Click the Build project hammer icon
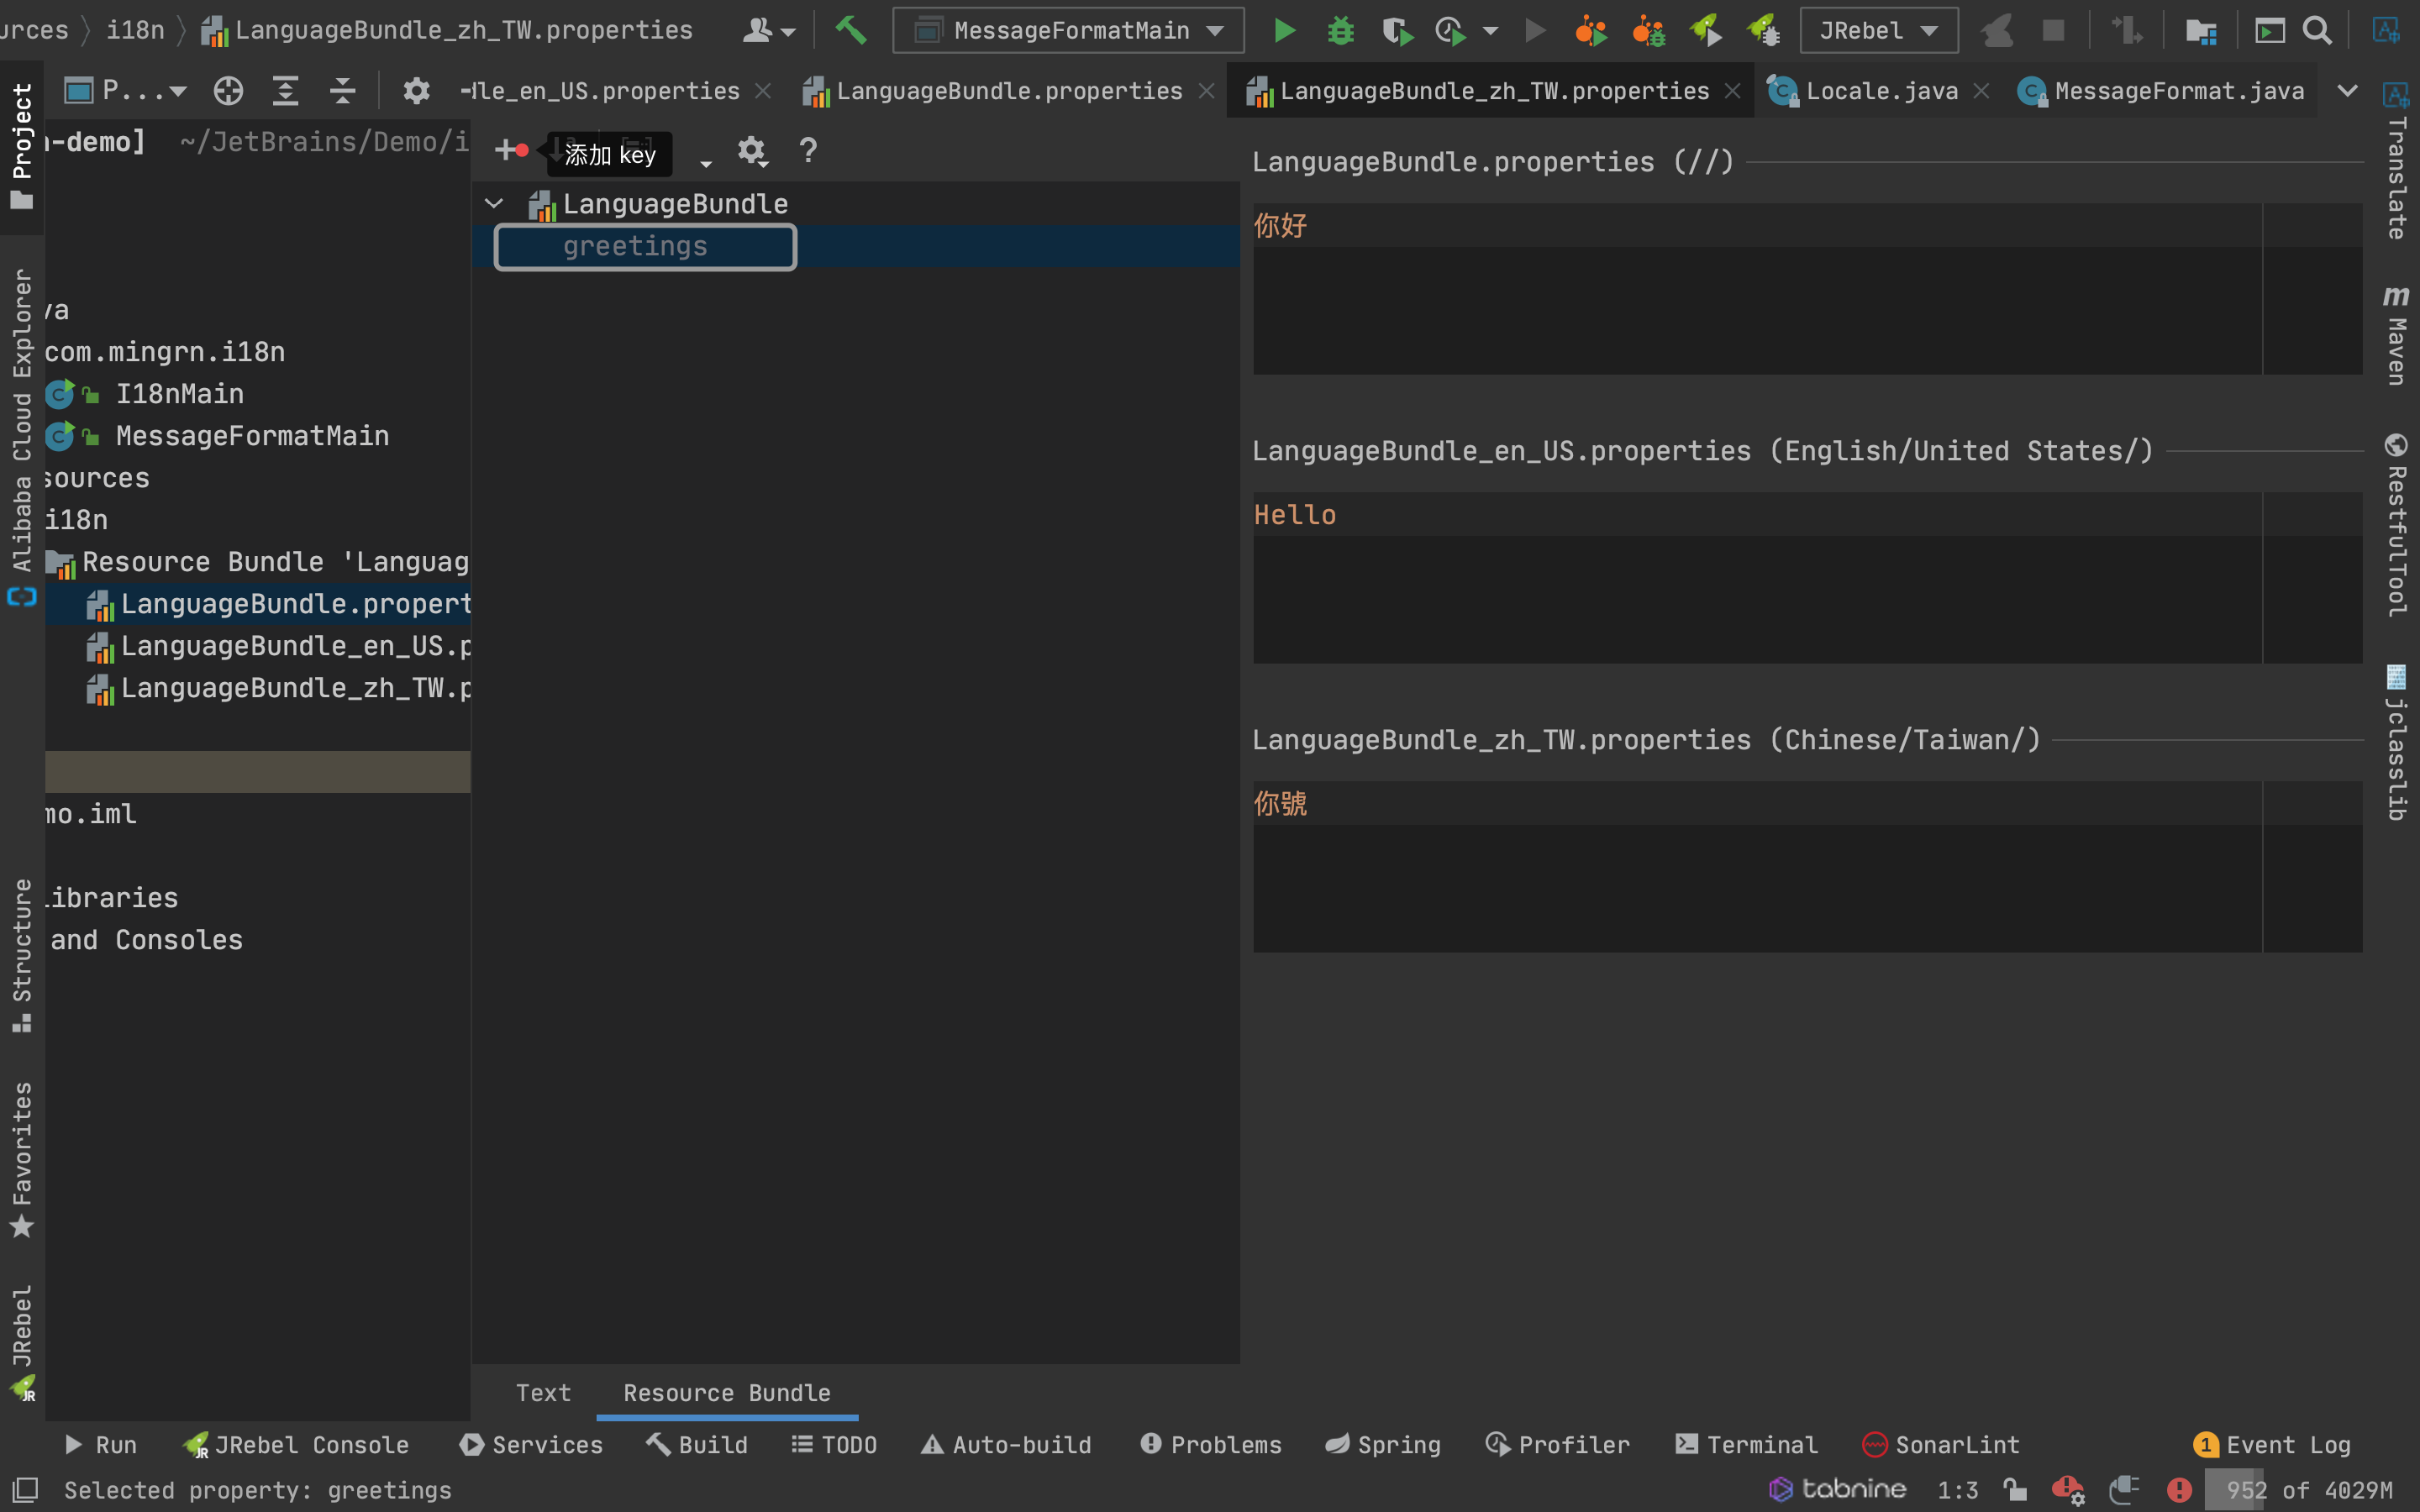The width and height of the screenshot is (2420, 1512). click(x=850, y=30)
